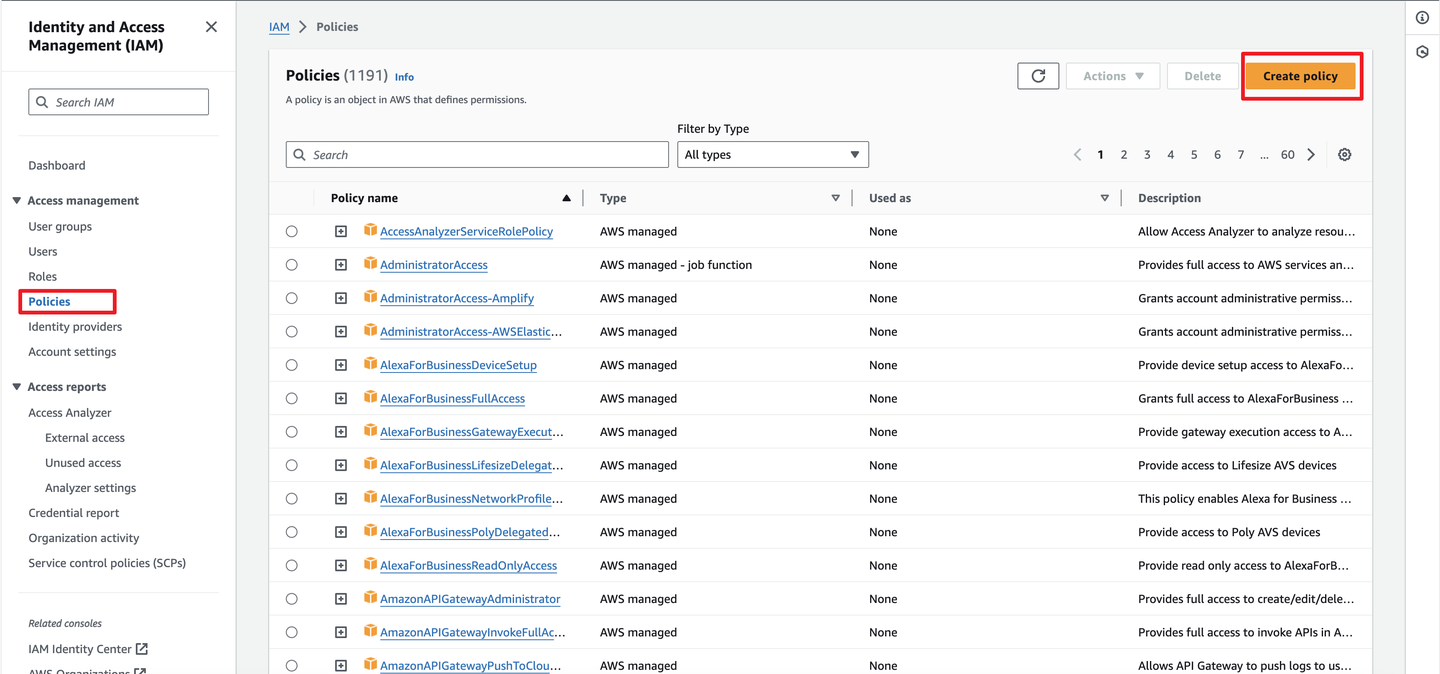
Task: Click the policy icon beside AlexaForBusinessDeviceSetup
Action: click(369, 364)
